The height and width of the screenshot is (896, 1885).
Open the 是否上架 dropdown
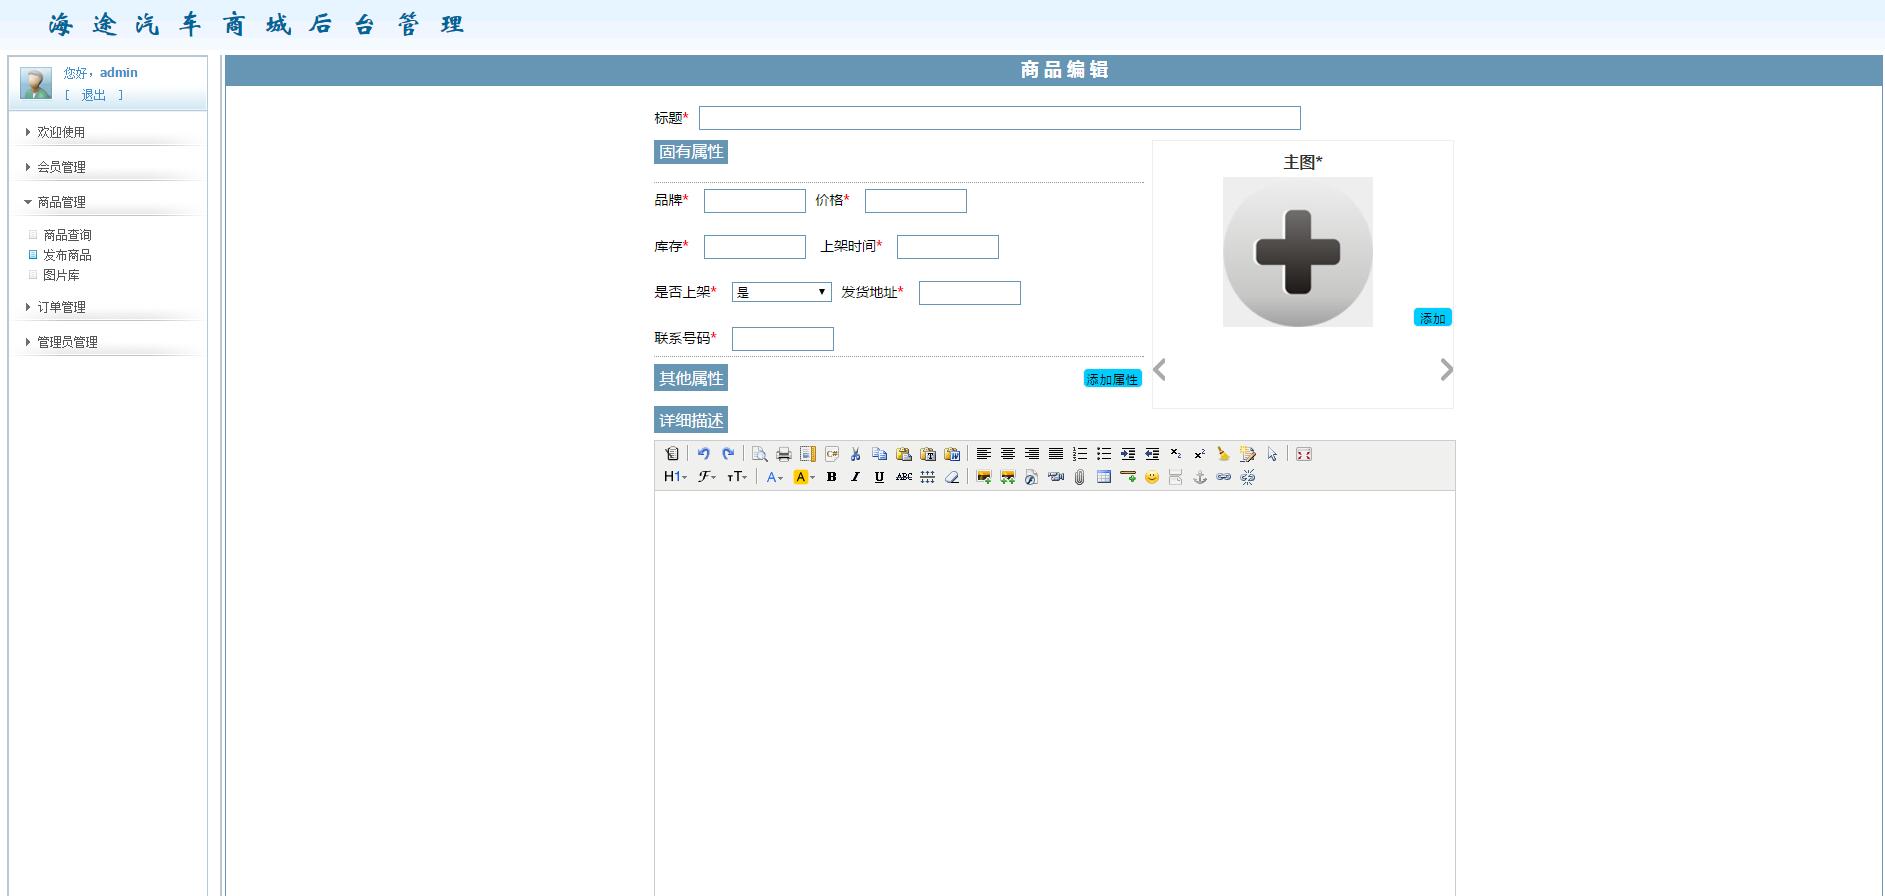[x=781, y=292]
